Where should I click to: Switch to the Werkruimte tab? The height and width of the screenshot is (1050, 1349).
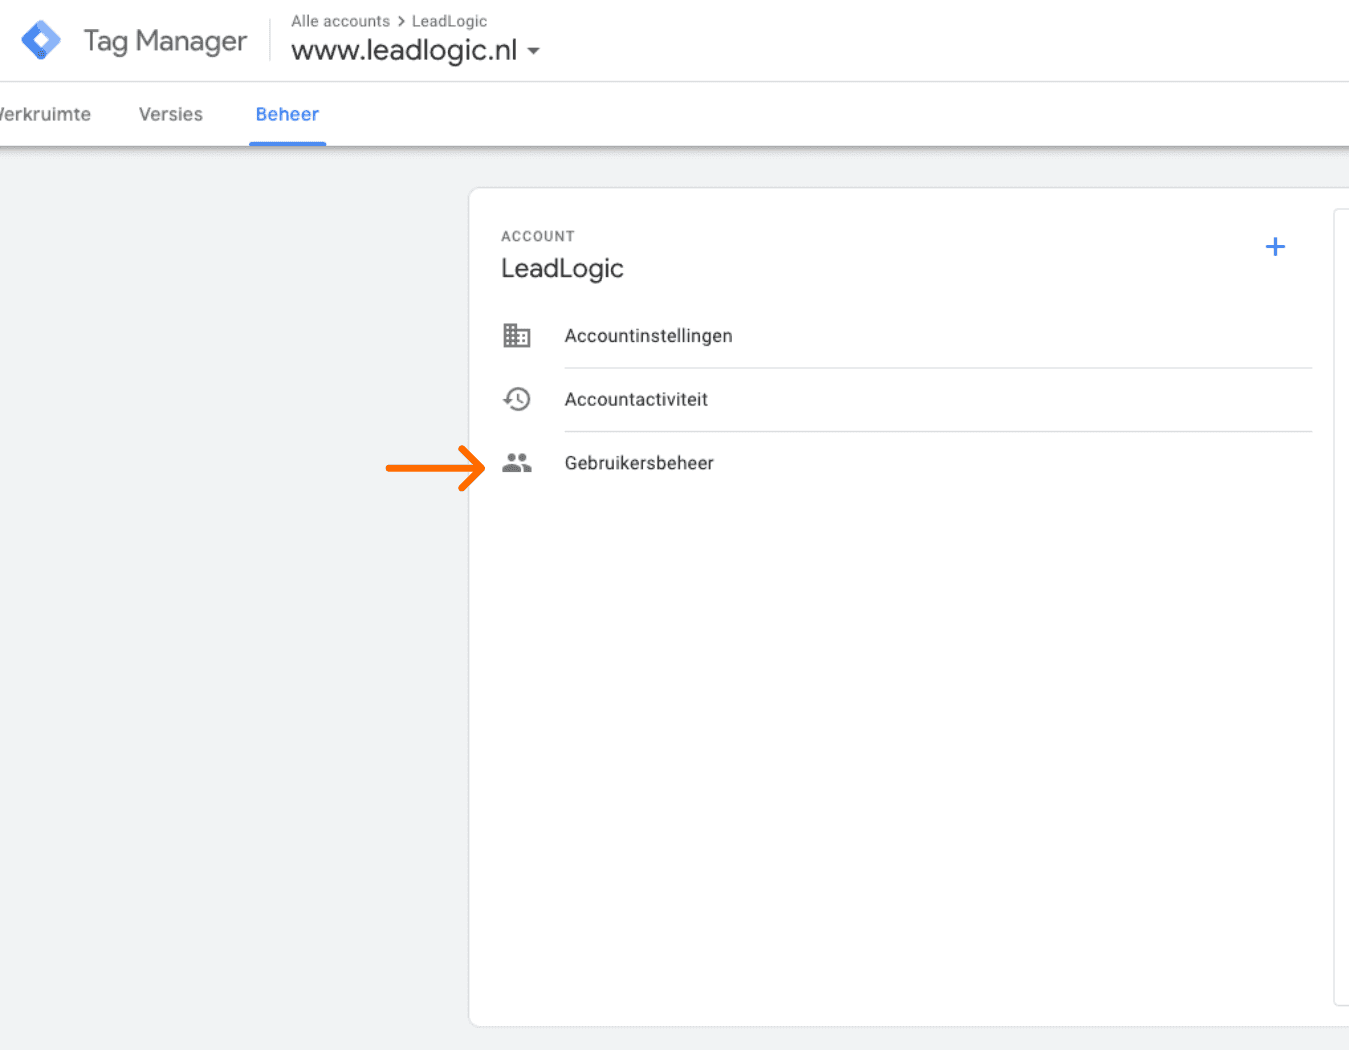point(45,114)
